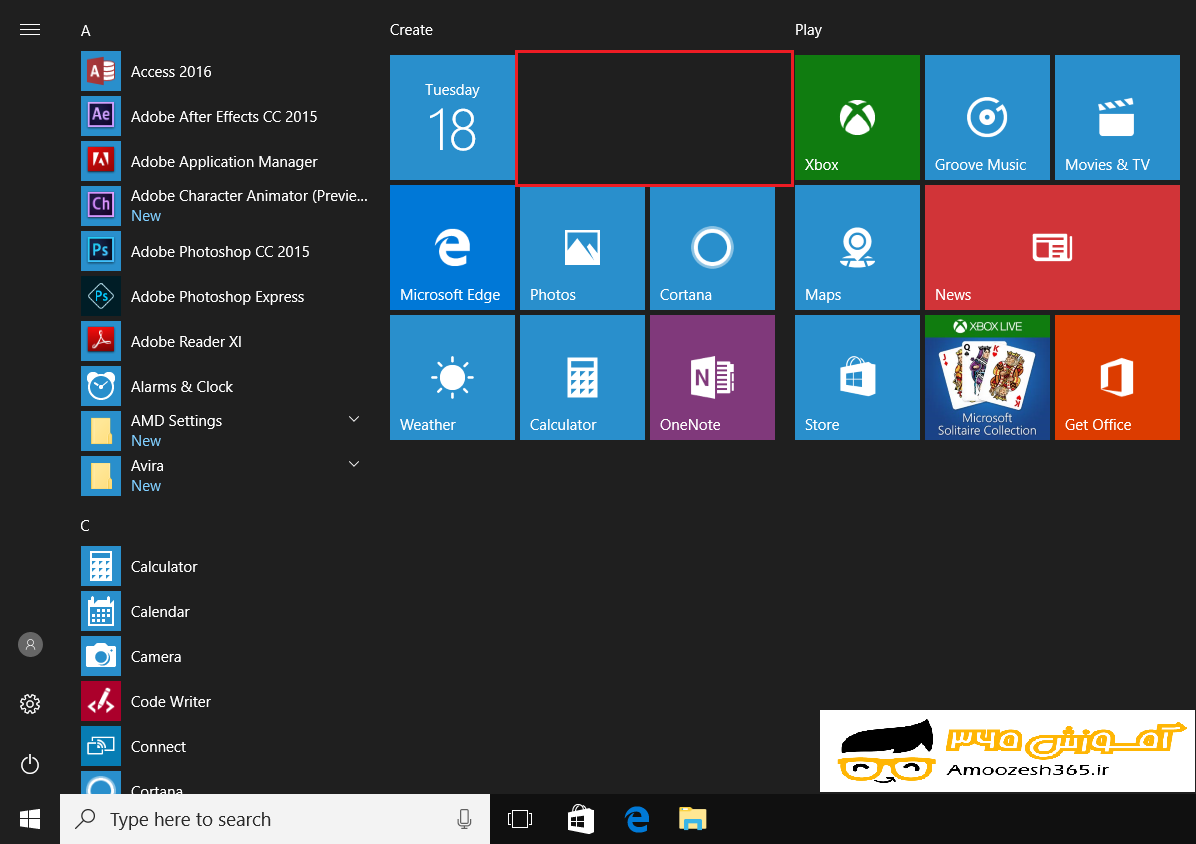
Task: Click the letter A section header
Action: [85, 30]
